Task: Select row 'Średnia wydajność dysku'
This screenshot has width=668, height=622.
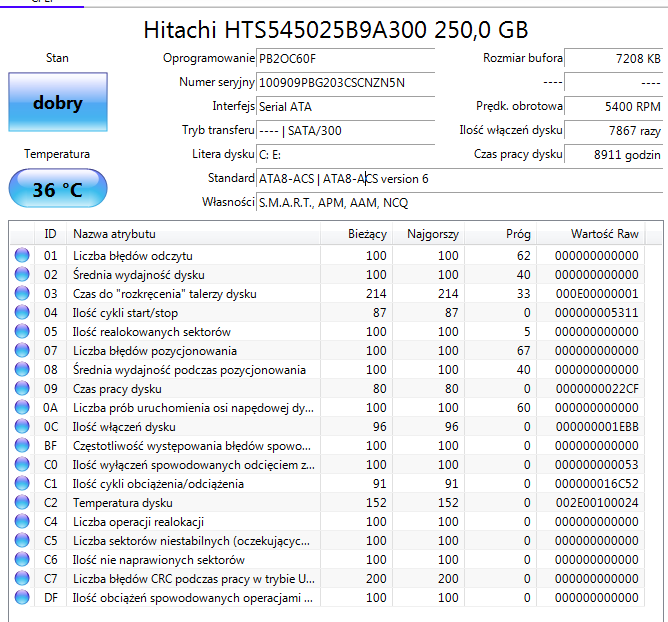Action: [327, 275]
